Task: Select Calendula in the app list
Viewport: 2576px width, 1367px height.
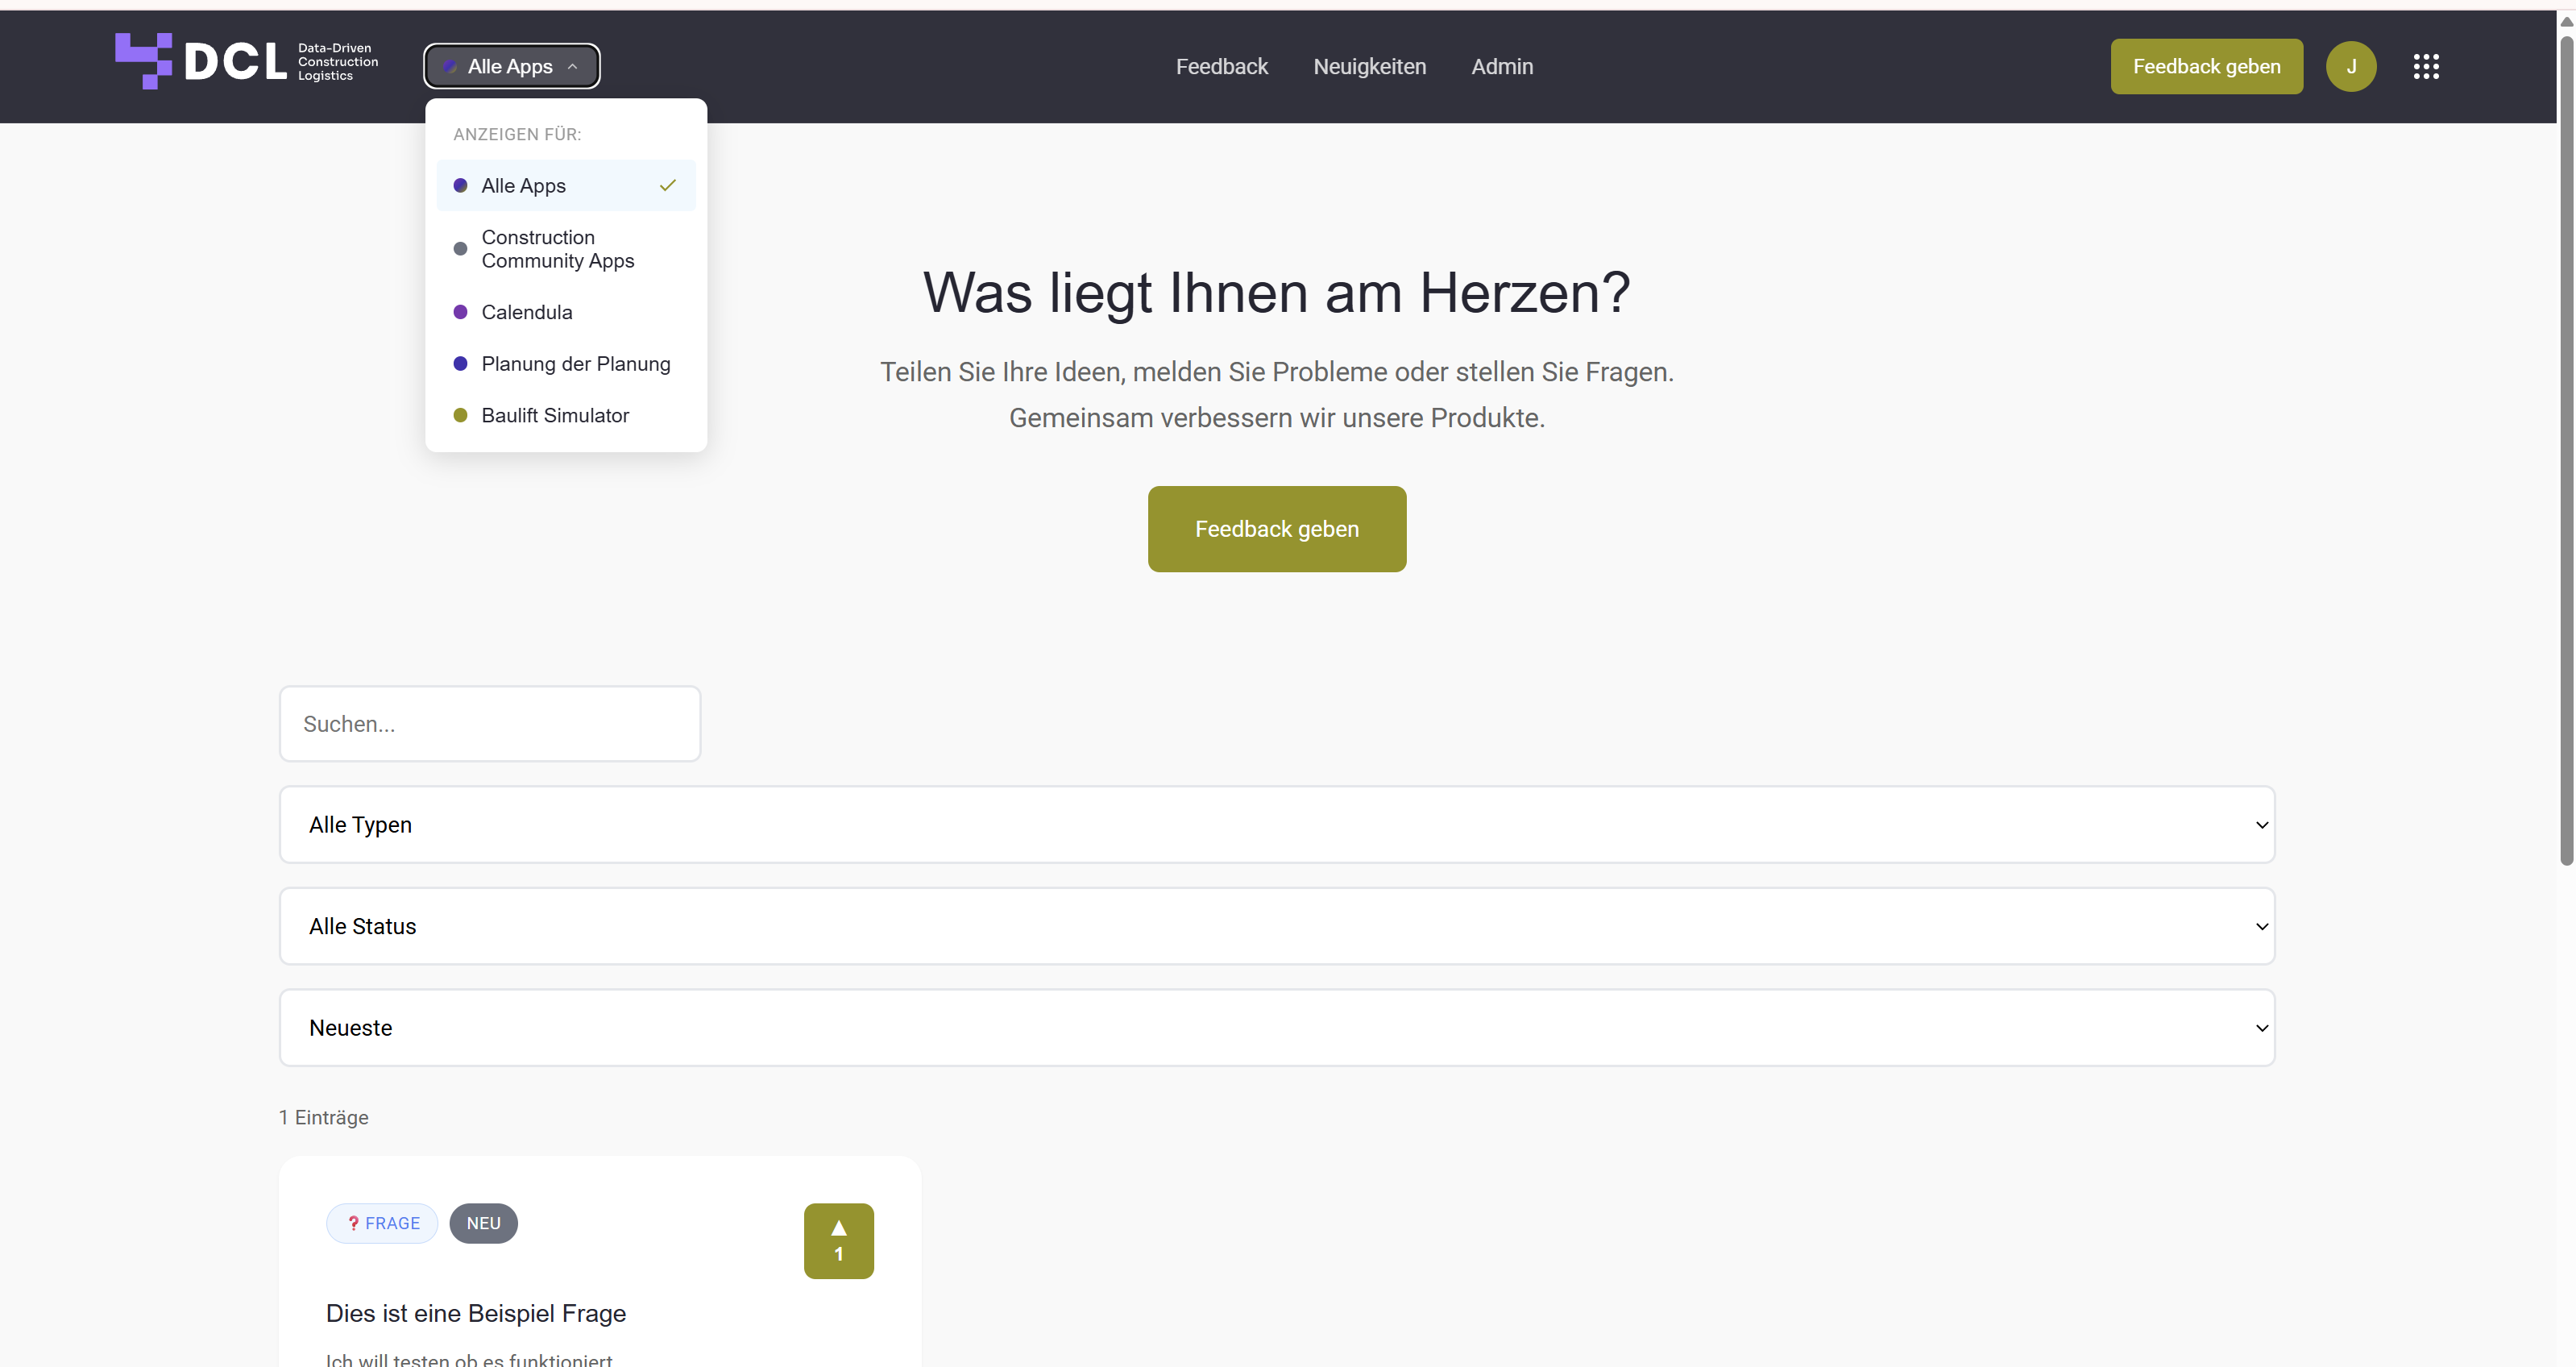Action: [x=566, y=312]
